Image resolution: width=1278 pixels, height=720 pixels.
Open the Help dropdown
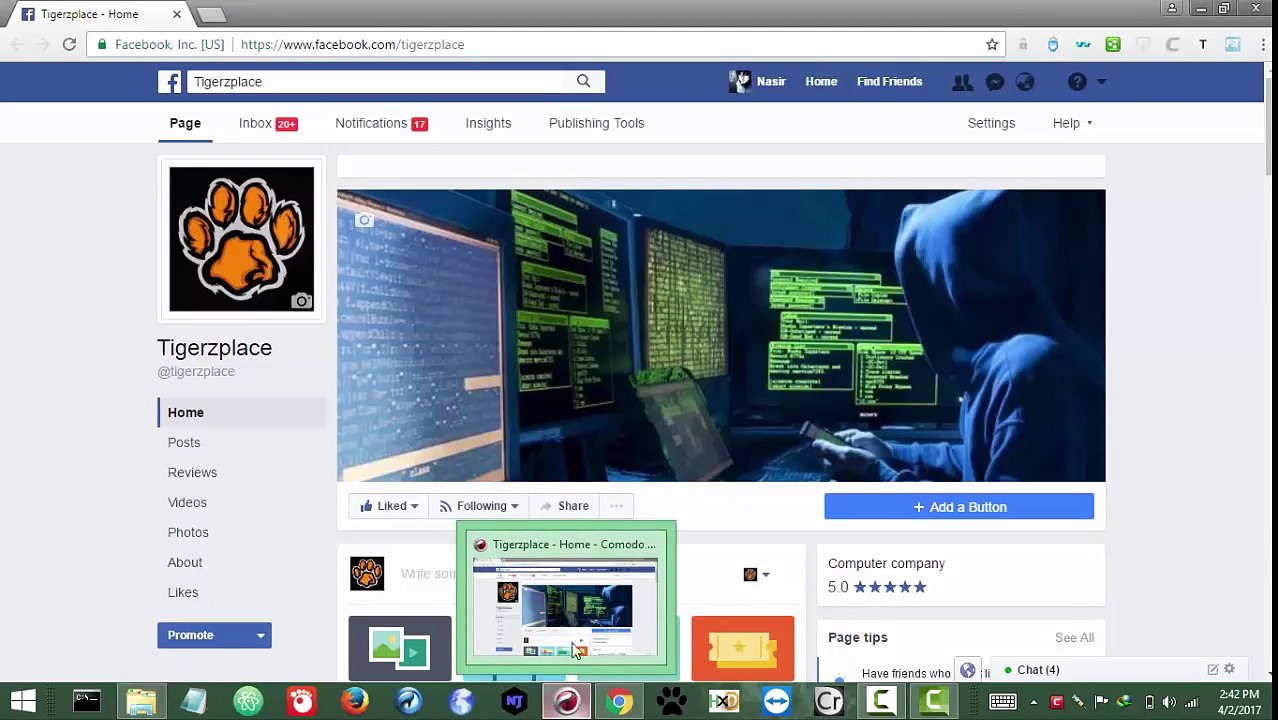coord(1072,123)
